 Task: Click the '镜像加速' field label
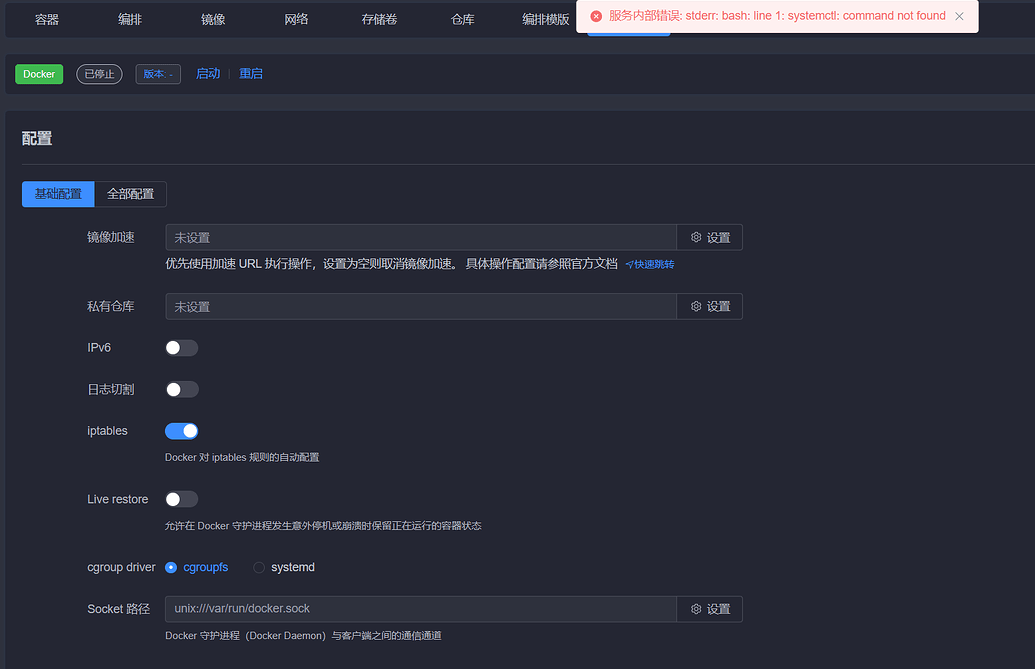pos(111,238)
